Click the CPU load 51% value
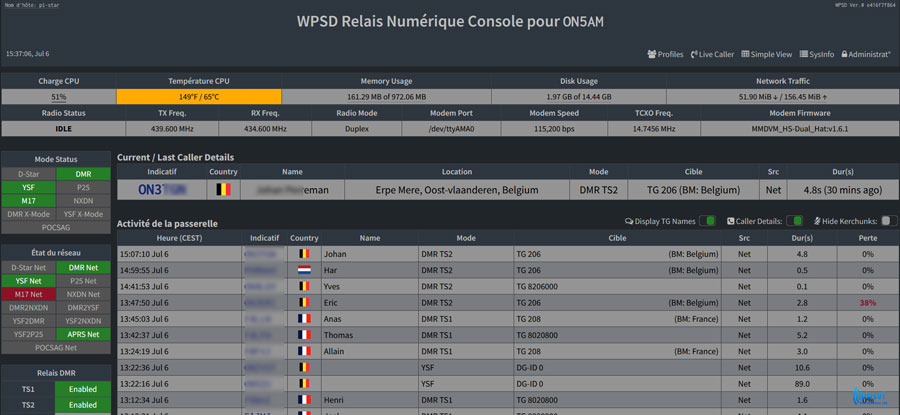The image size is (900, 415). (59, 96)
